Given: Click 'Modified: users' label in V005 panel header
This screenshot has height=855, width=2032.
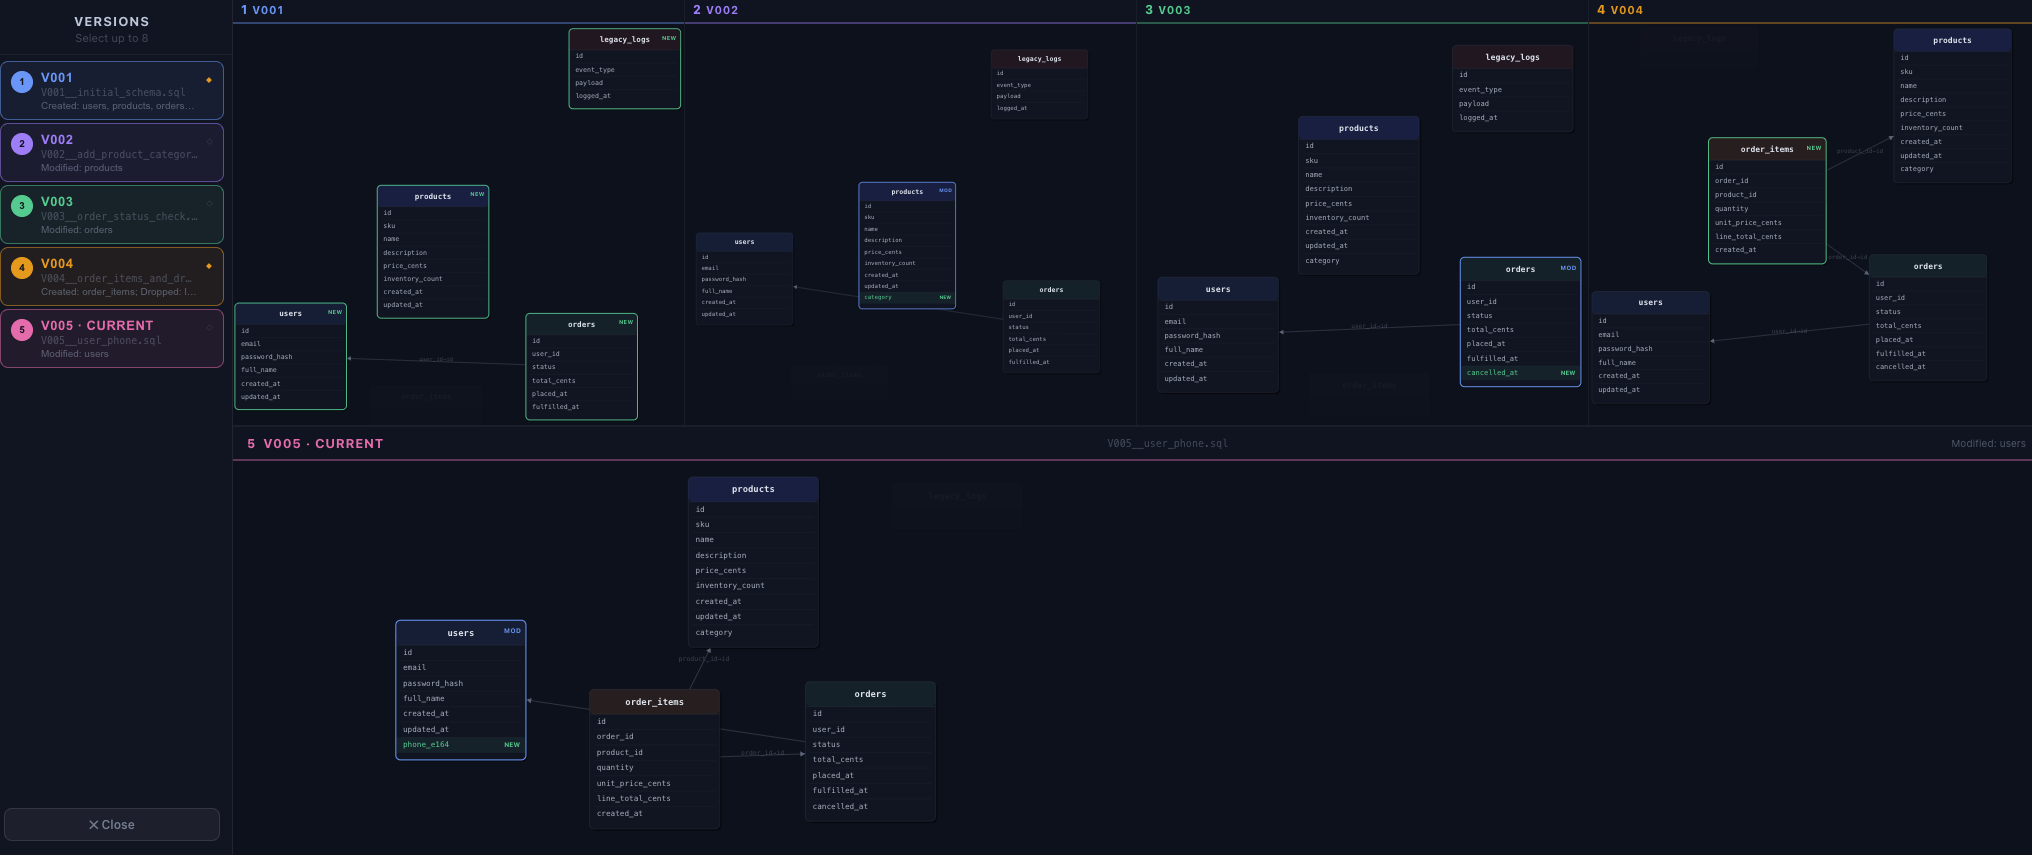Looking at the screenshot, I should pos(1988,444).
